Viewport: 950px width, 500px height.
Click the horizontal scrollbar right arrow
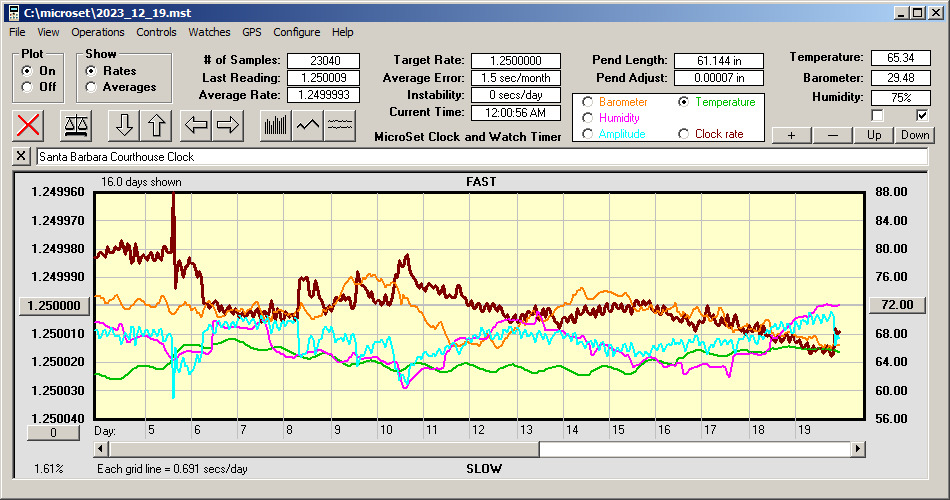[857, 449]
